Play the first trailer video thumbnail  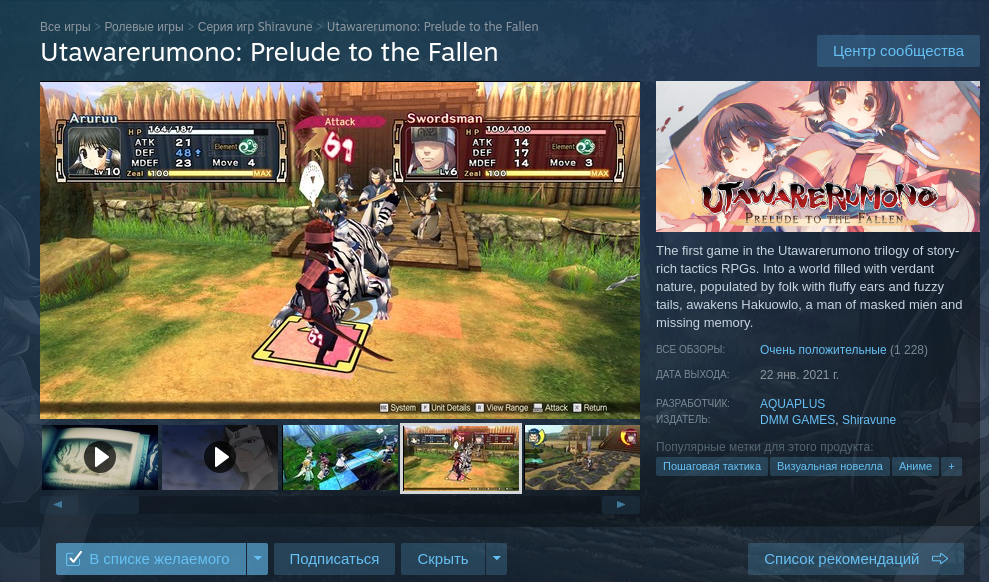[x=100, y=457]
